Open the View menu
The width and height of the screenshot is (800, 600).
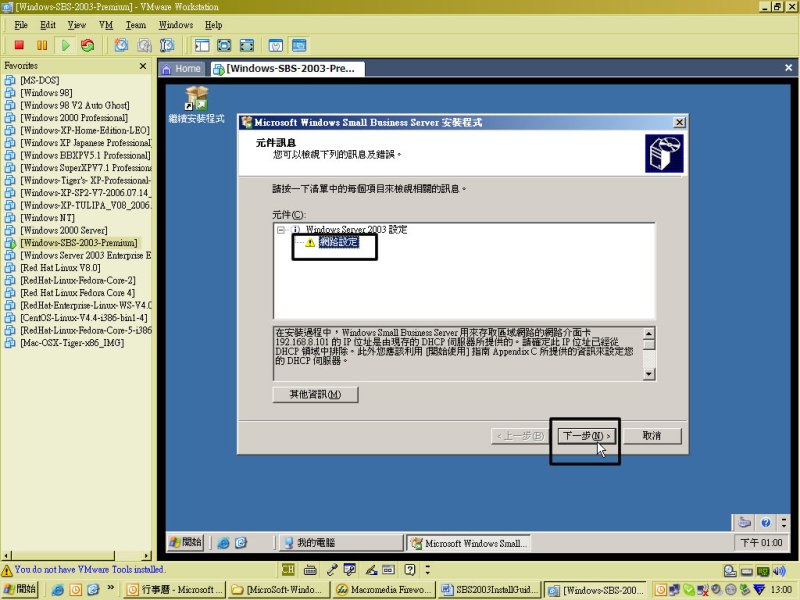click(77, 25)
